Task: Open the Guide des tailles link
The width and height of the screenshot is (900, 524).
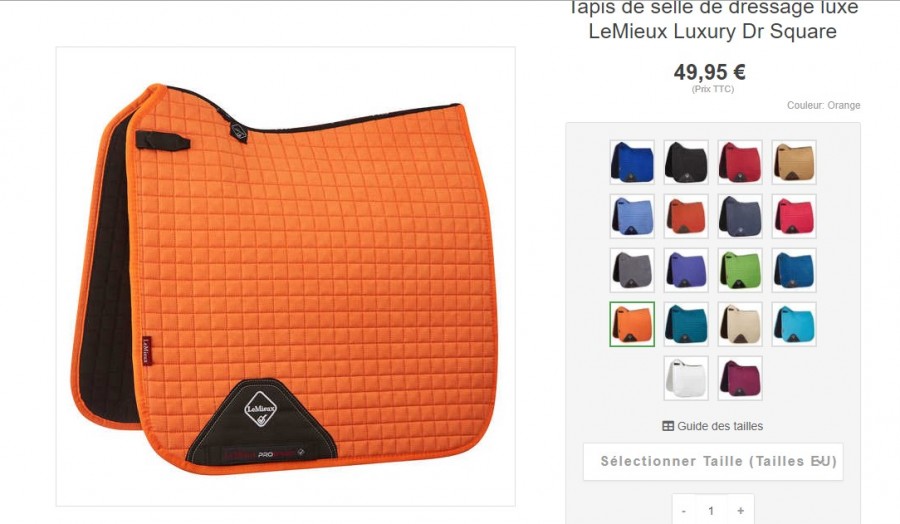Action: coord(713,426)
